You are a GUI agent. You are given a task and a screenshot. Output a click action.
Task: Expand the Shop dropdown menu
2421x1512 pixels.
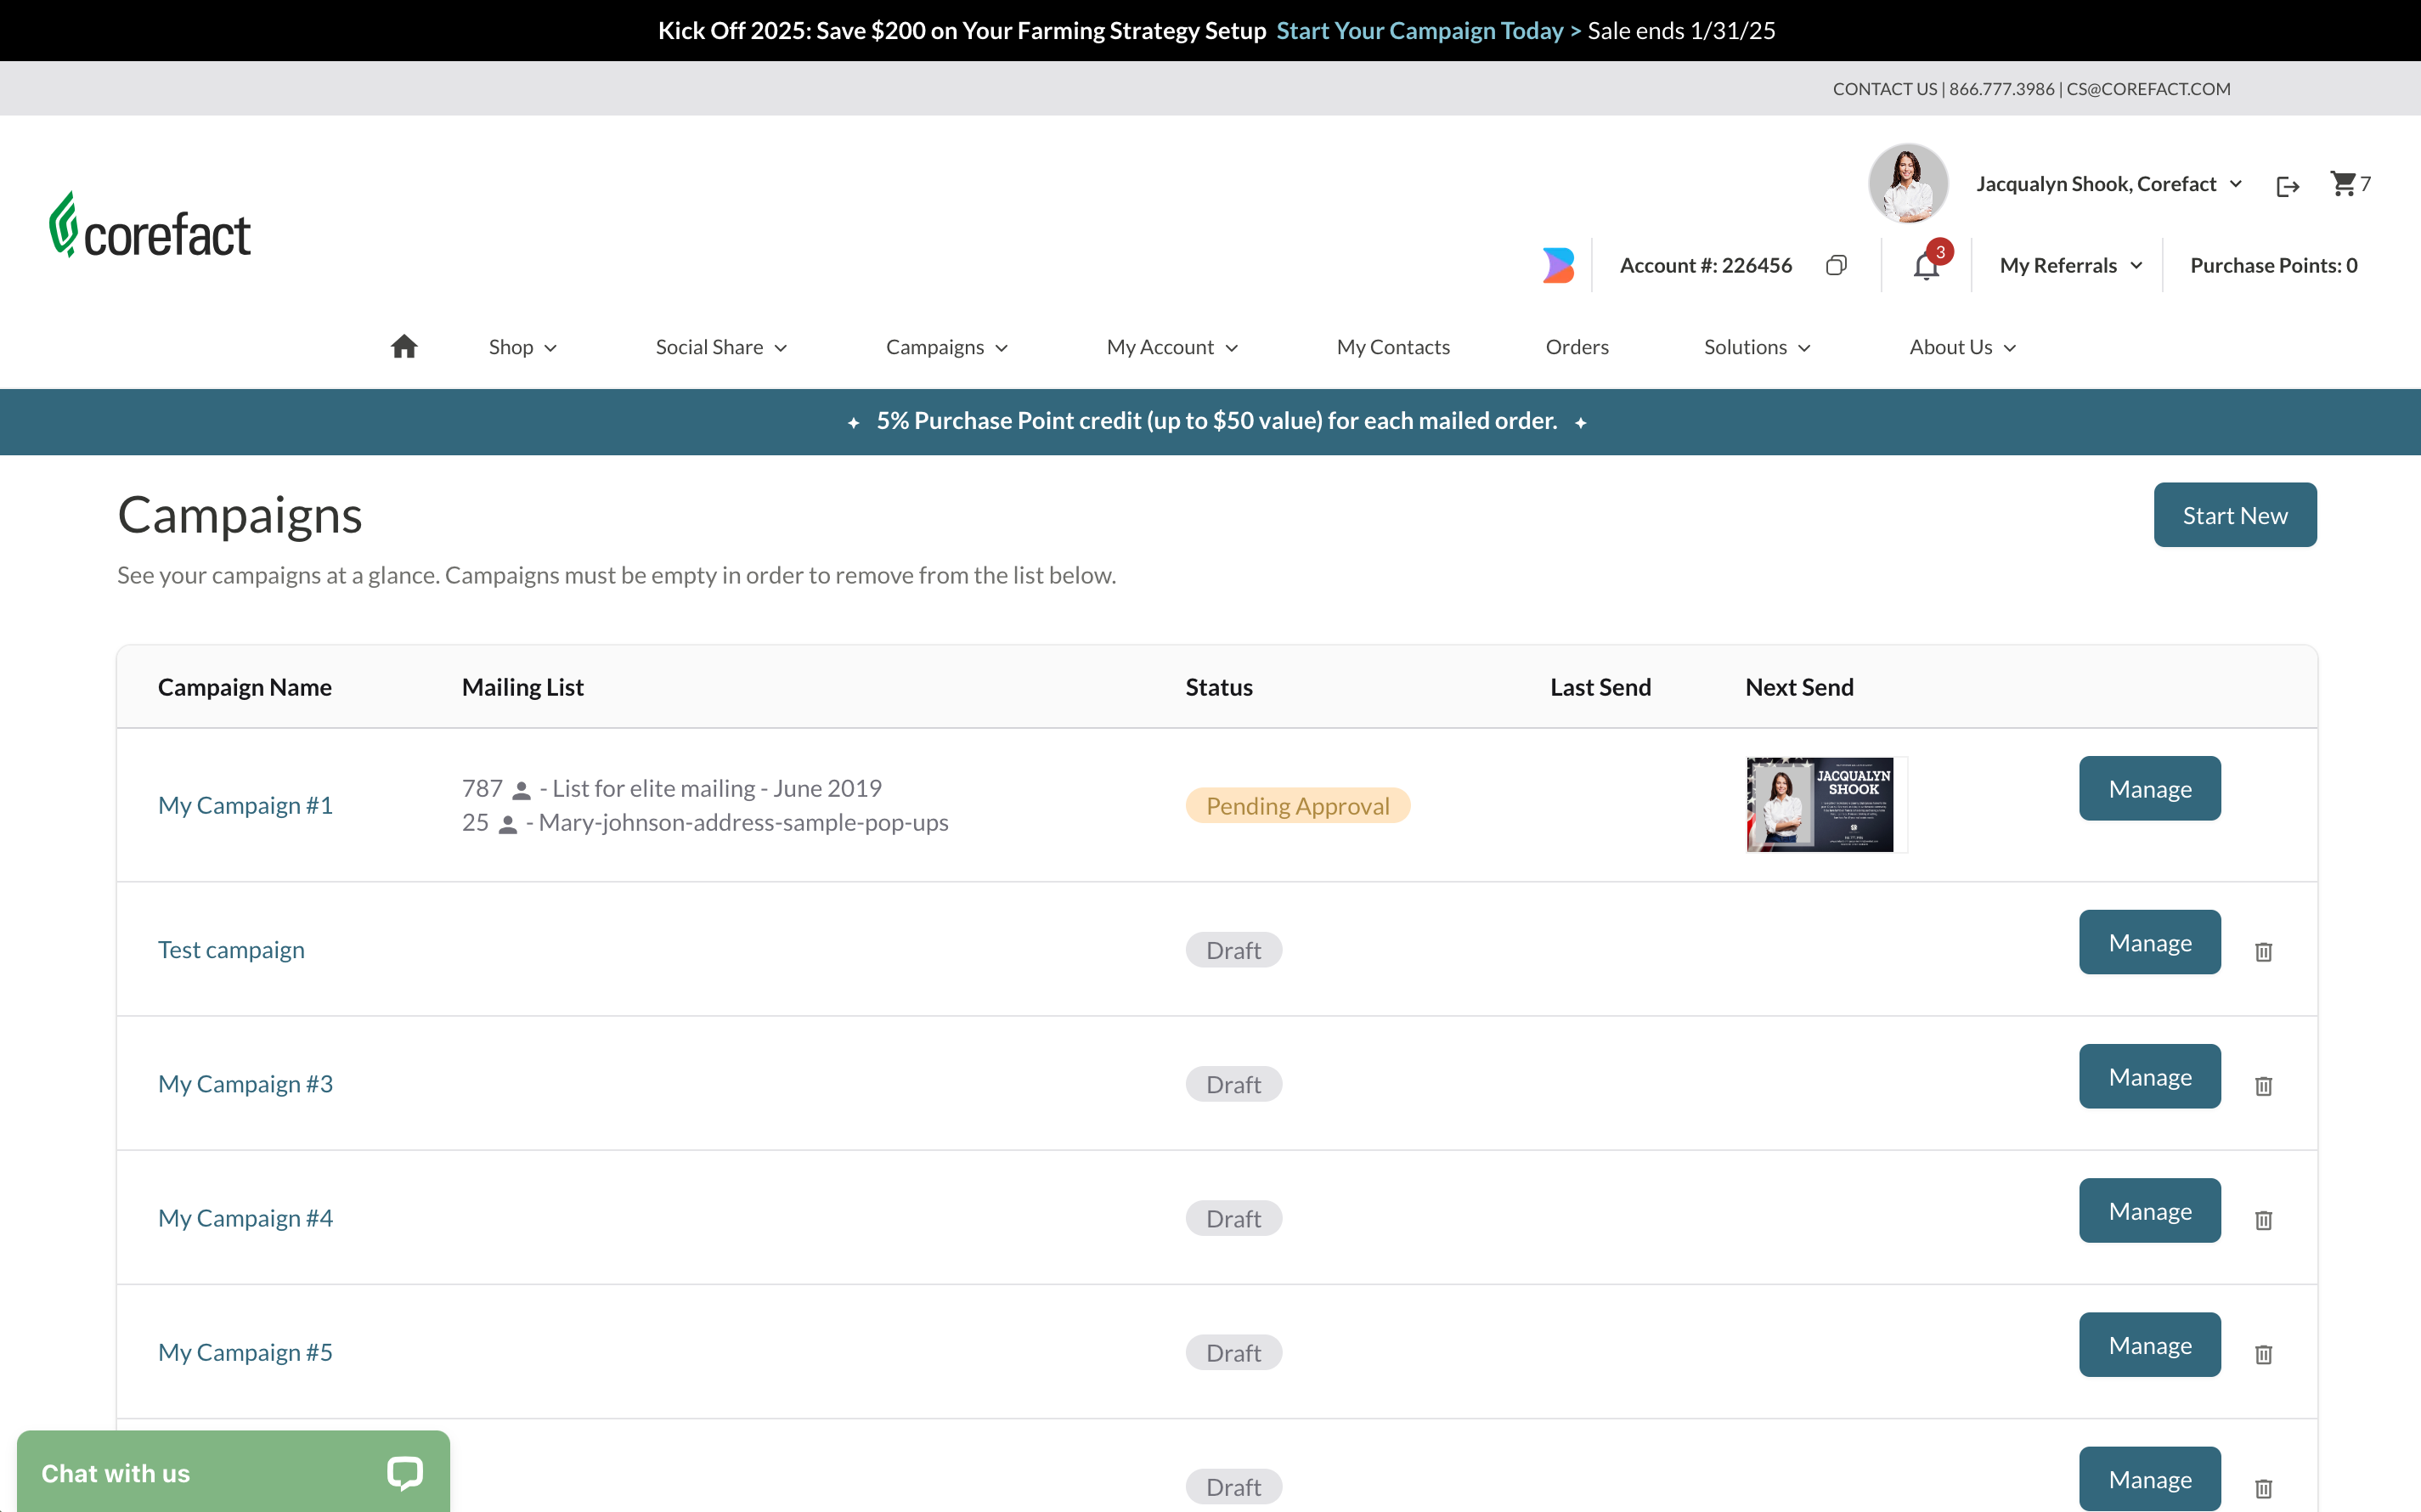click(522, 347)
